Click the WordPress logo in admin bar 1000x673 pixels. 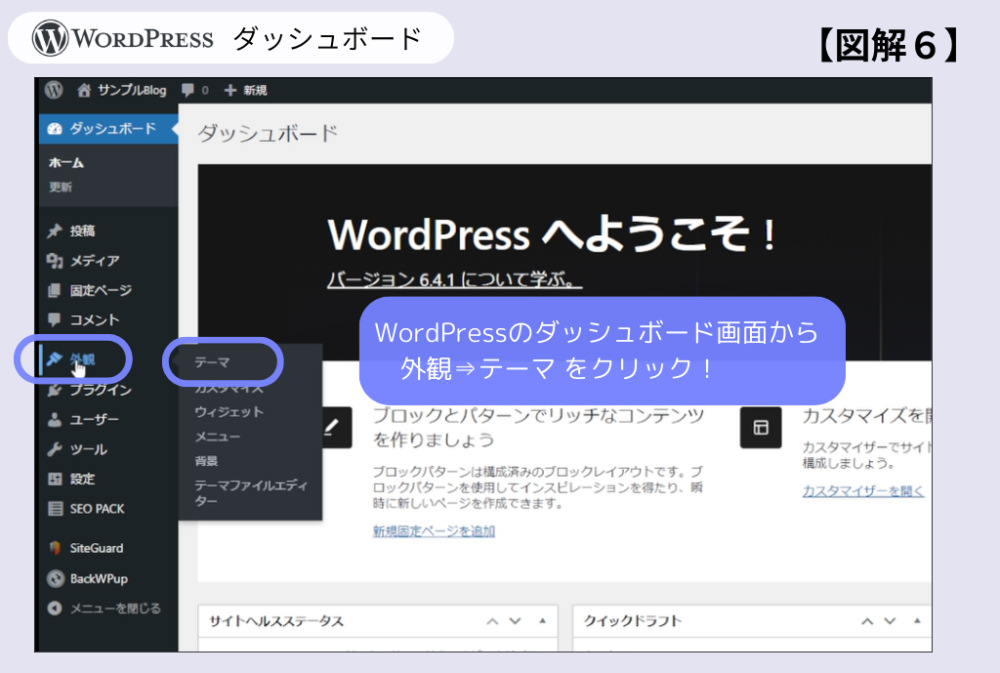click(x=54, y=90)
